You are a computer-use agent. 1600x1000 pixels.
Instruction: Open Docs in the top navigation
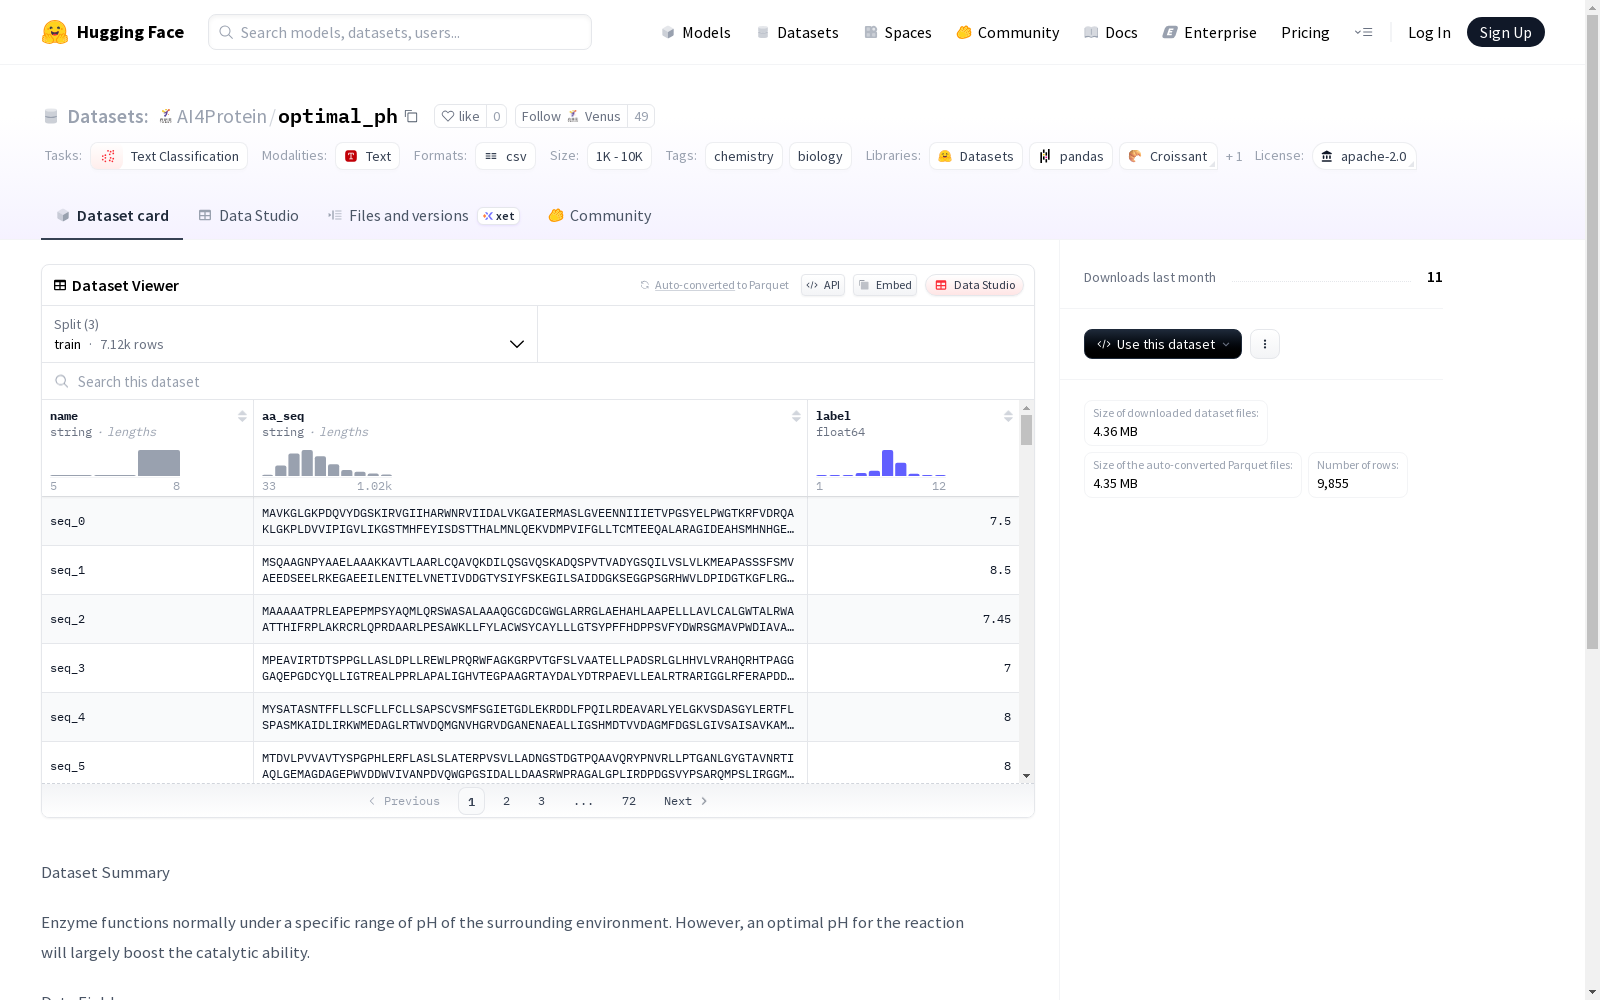(x=1111, y=32)
